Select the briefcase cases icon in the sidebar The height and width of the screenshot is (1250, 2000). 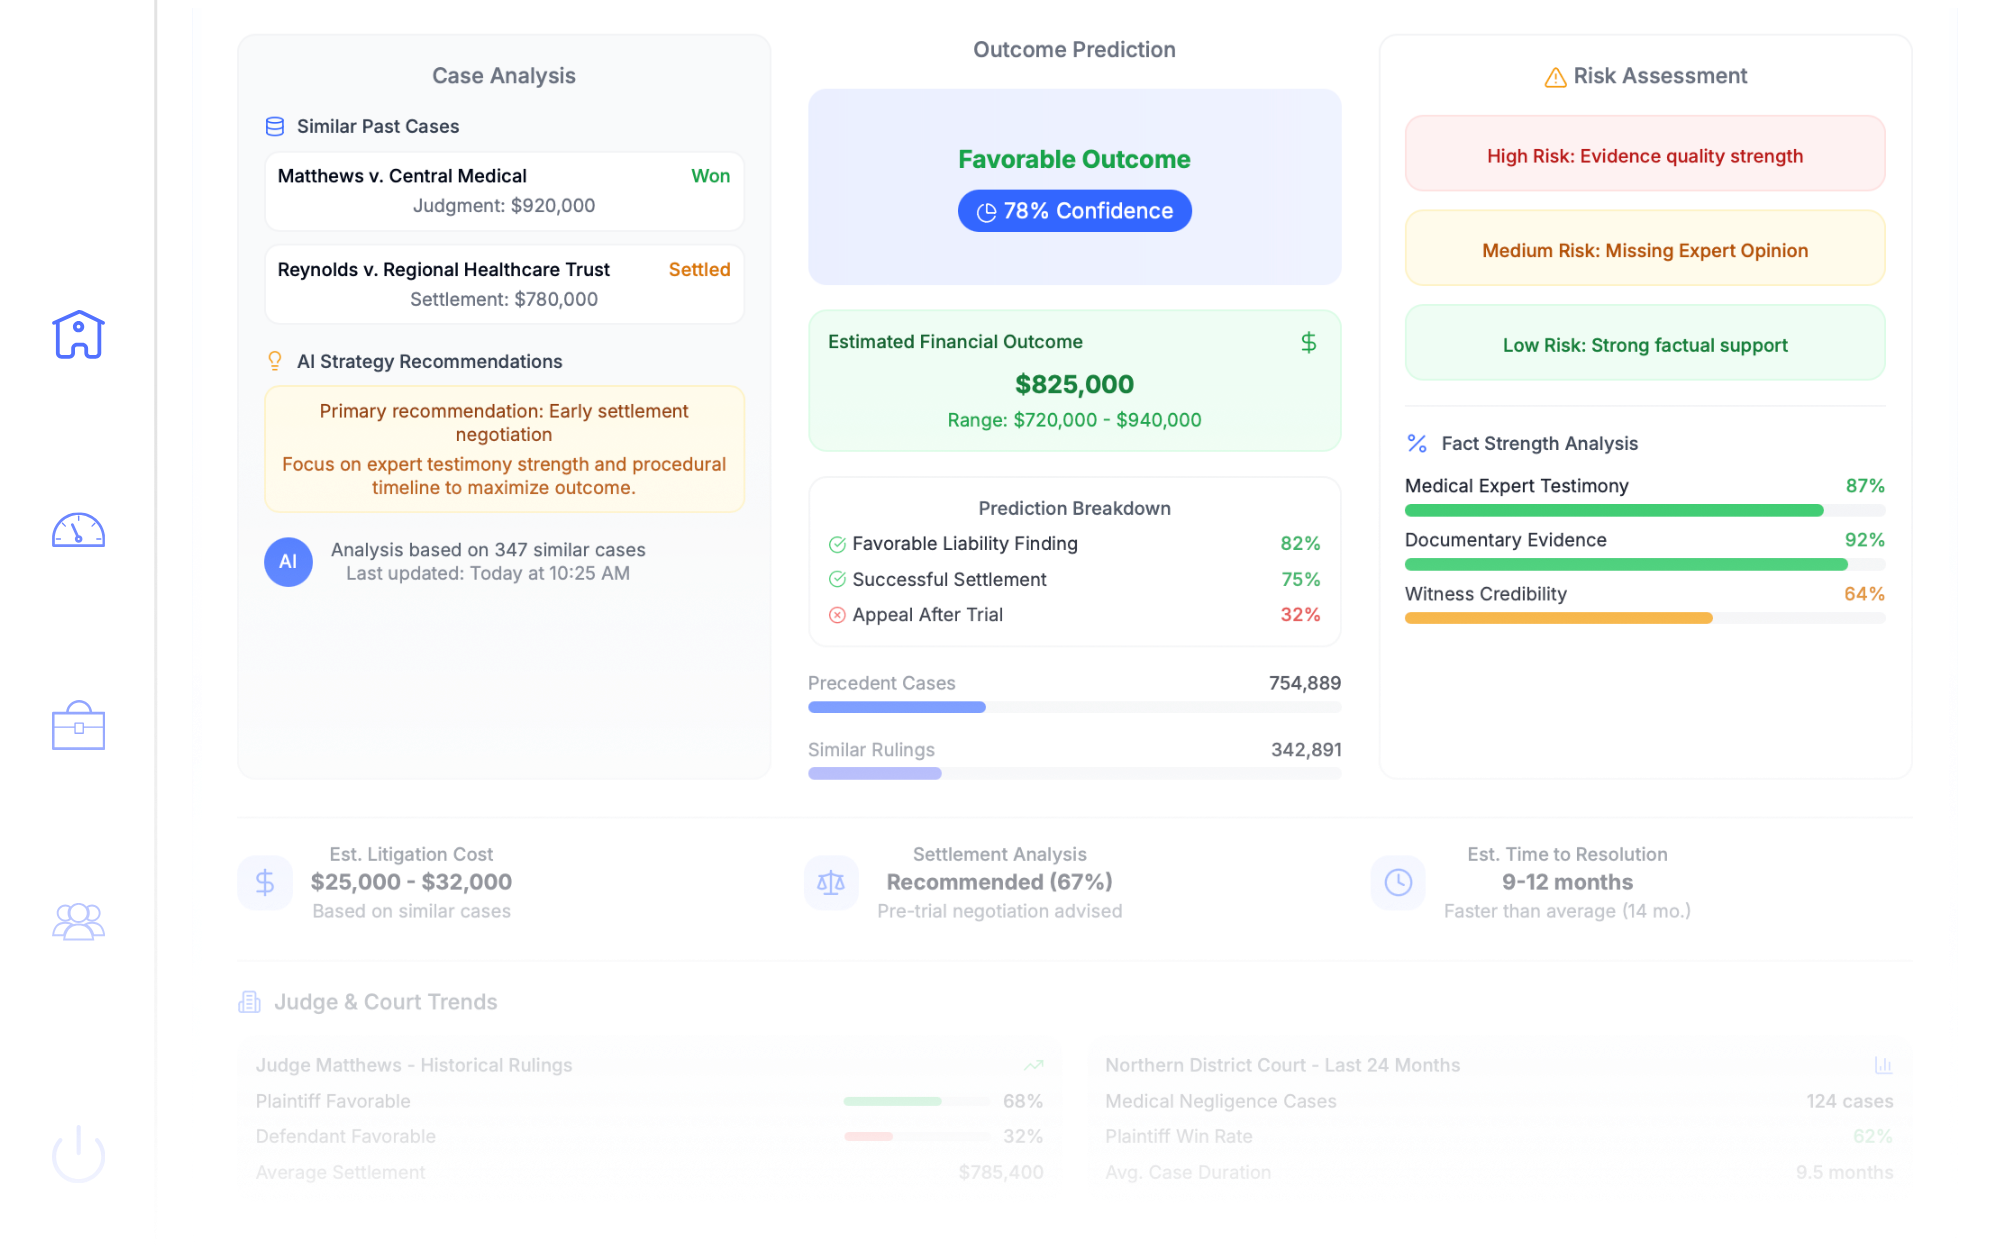click(x=79, y=727)
